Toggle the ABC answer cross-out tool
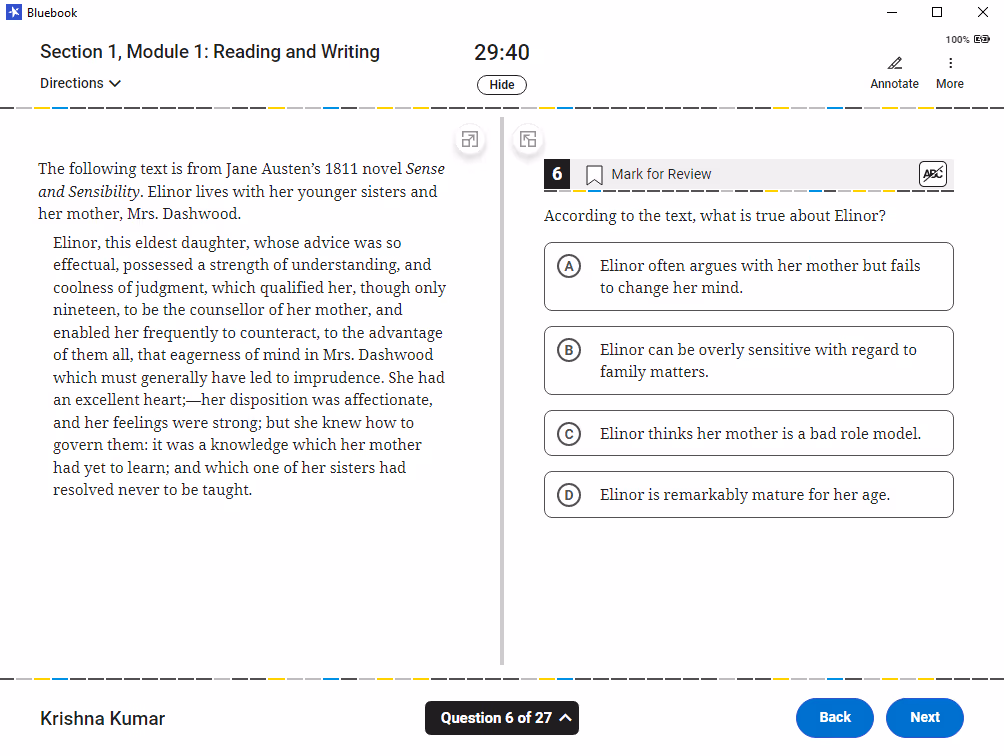 932,174
